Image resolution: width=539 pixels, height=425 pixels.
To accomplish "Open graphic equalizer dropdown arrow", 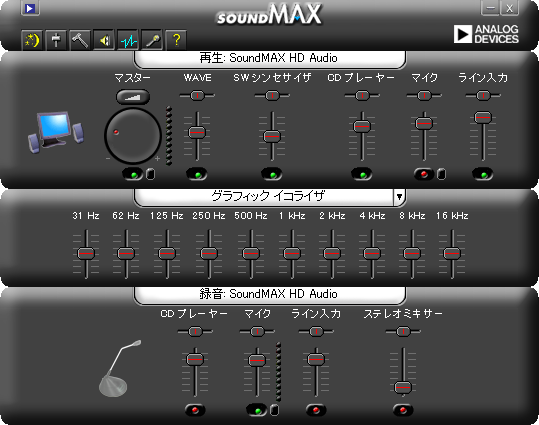I will pos(399,197).
